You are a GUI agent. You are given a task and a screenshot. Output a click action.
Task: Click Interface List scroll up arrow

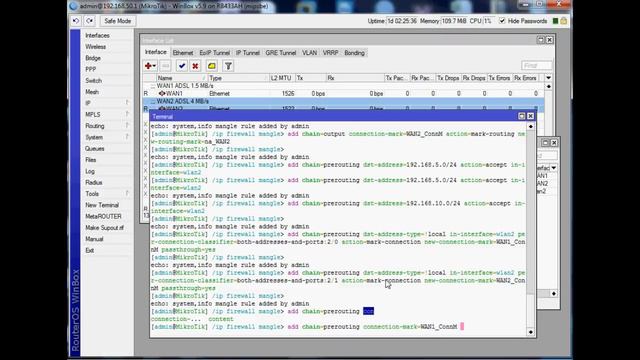[x=549, y=87]
